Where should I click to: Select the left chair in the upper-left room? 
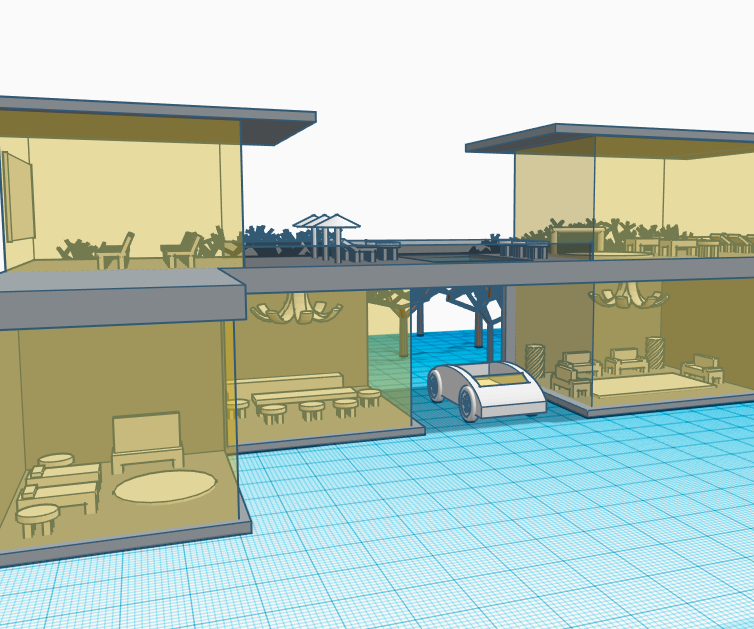coord(115,251)
